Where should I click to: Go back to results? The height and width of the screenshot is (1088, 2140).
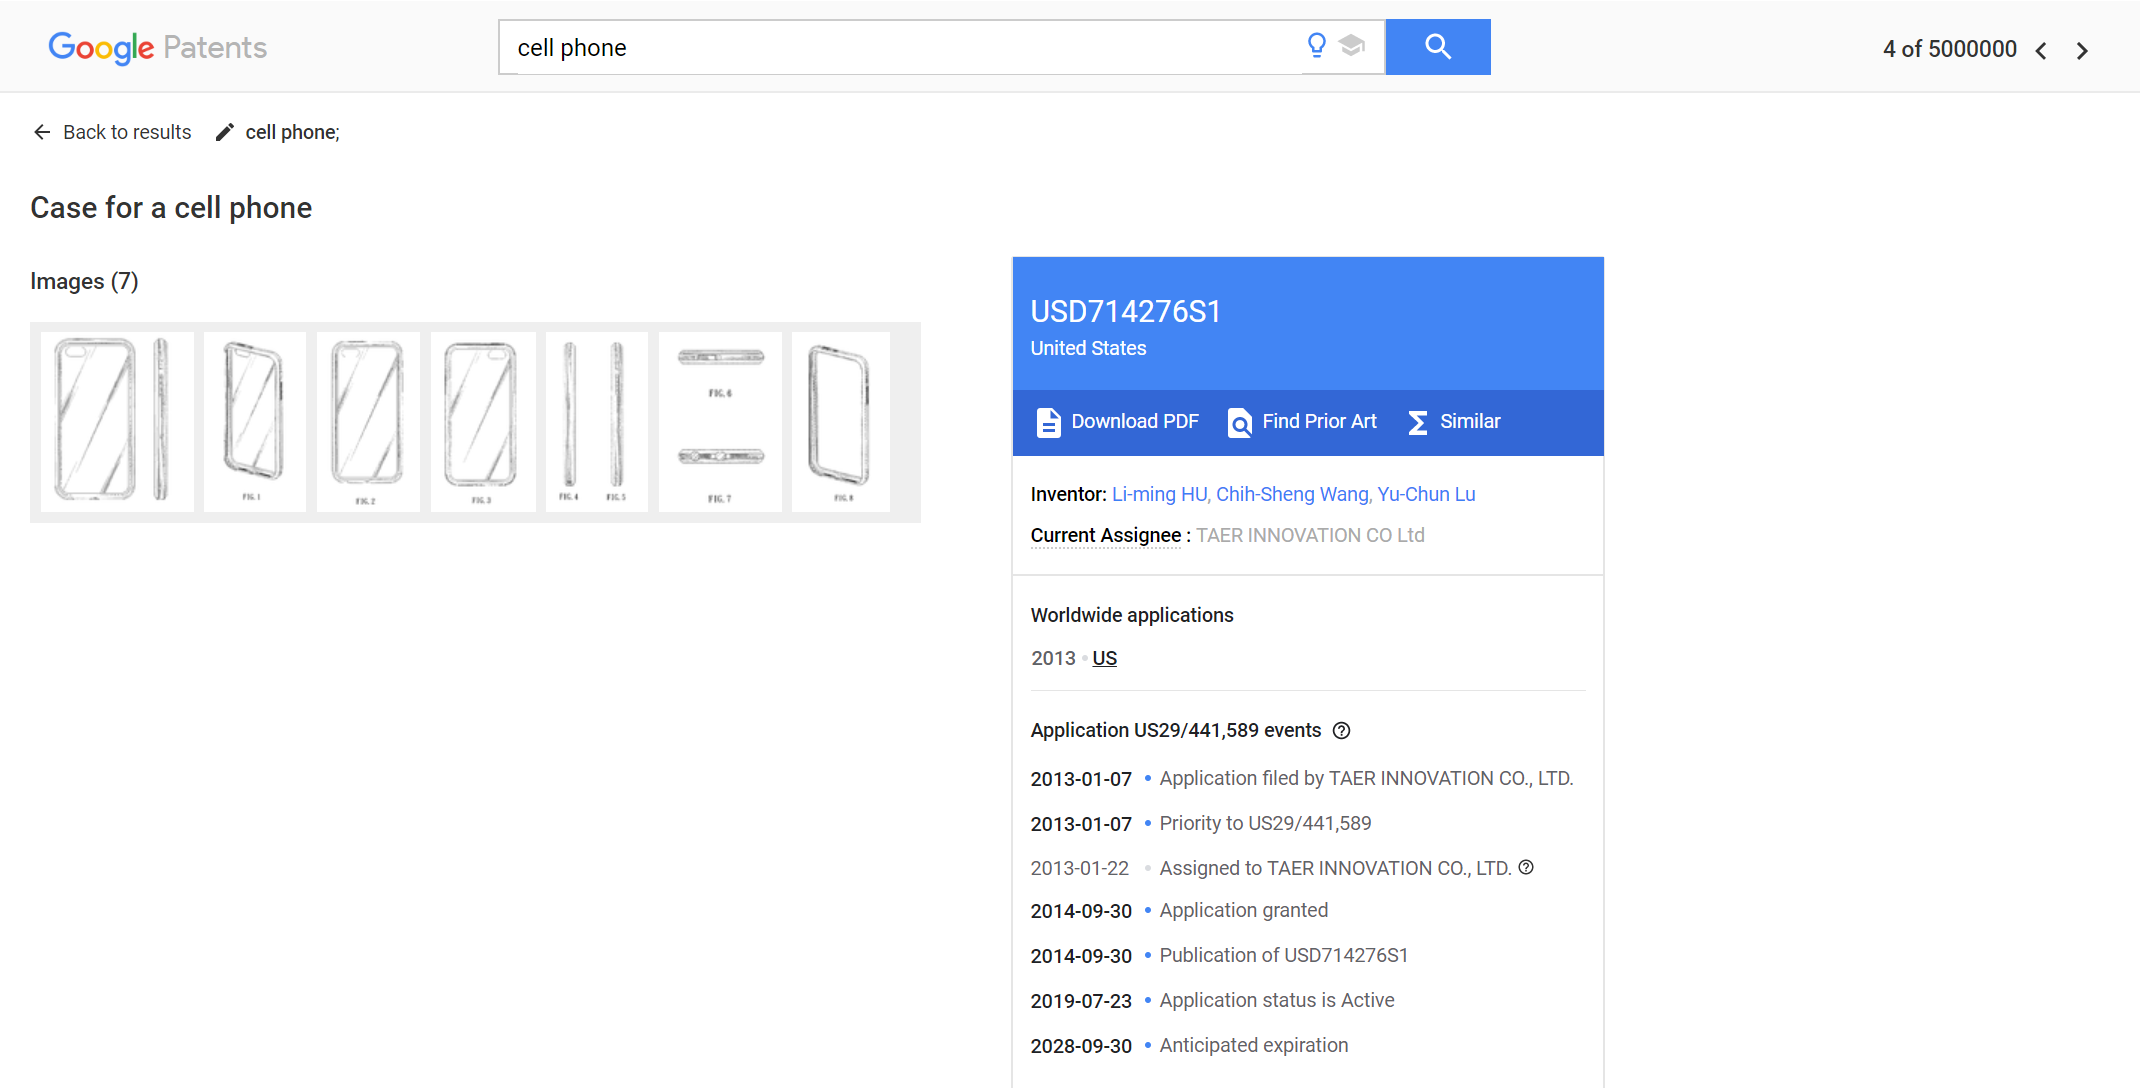(112, 132)
